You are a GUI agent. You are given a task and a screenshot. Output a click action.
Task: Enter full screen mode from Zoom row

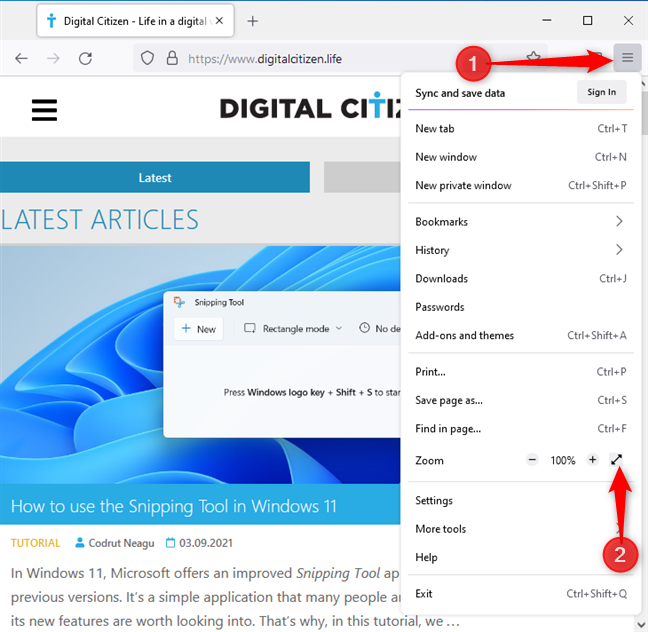click(616, 460)
